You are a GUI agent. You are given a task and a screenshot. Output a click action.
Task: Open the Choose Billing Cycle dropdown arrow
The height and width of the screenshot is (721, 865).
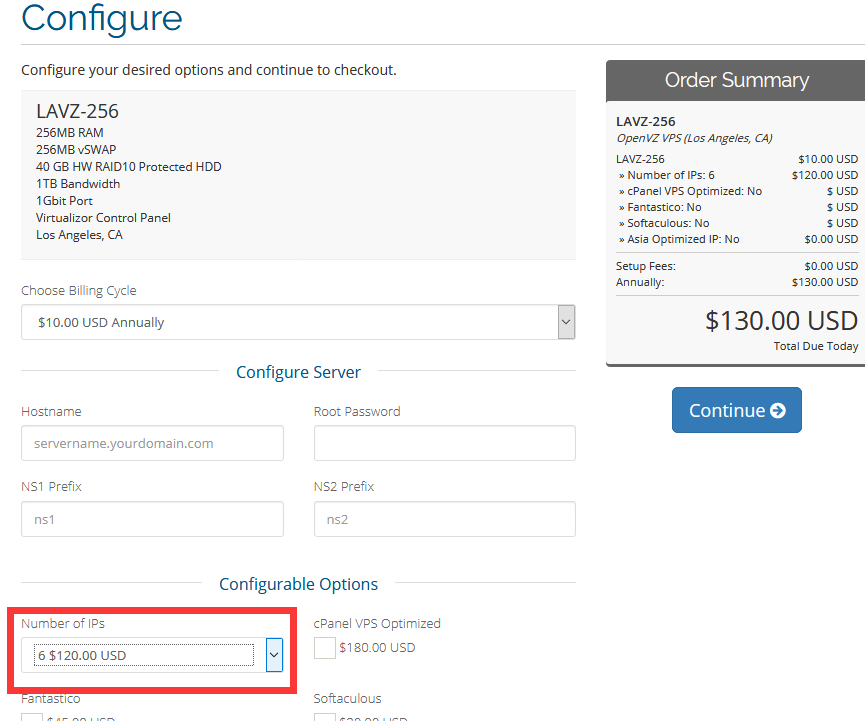(566, 322)
